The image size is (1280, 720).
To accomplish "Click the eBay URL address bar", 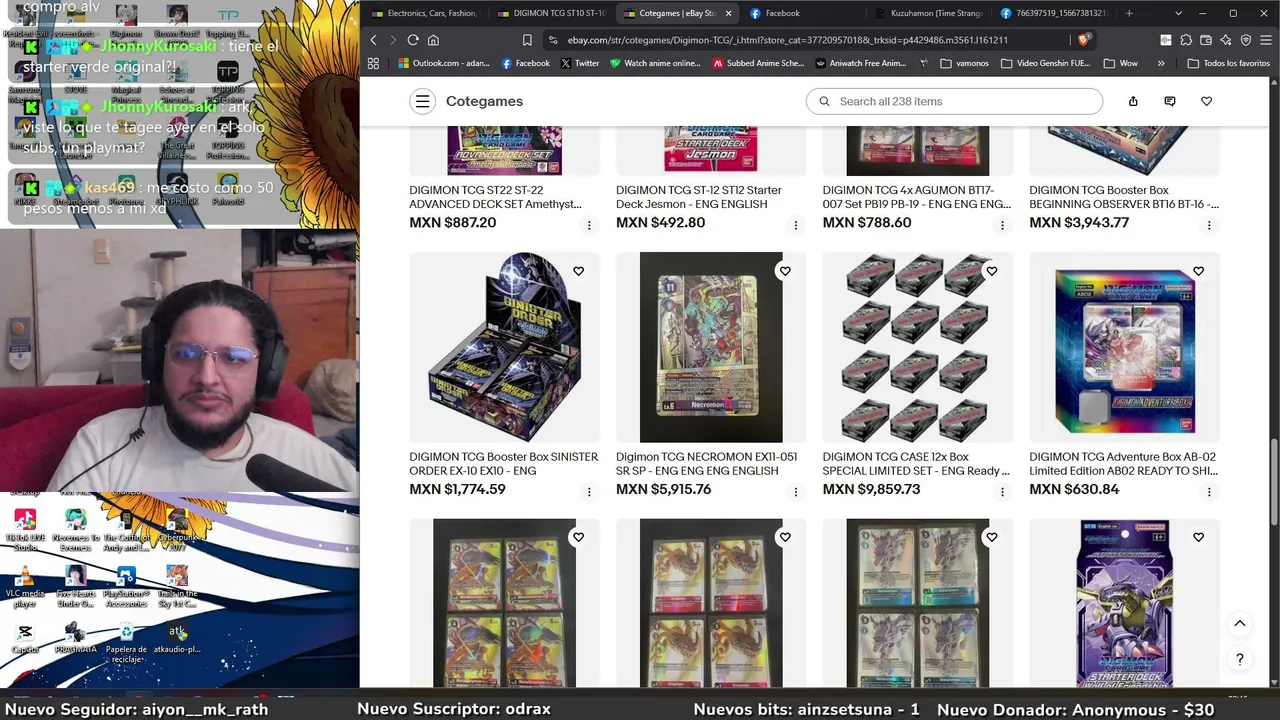I will point(790,40).
